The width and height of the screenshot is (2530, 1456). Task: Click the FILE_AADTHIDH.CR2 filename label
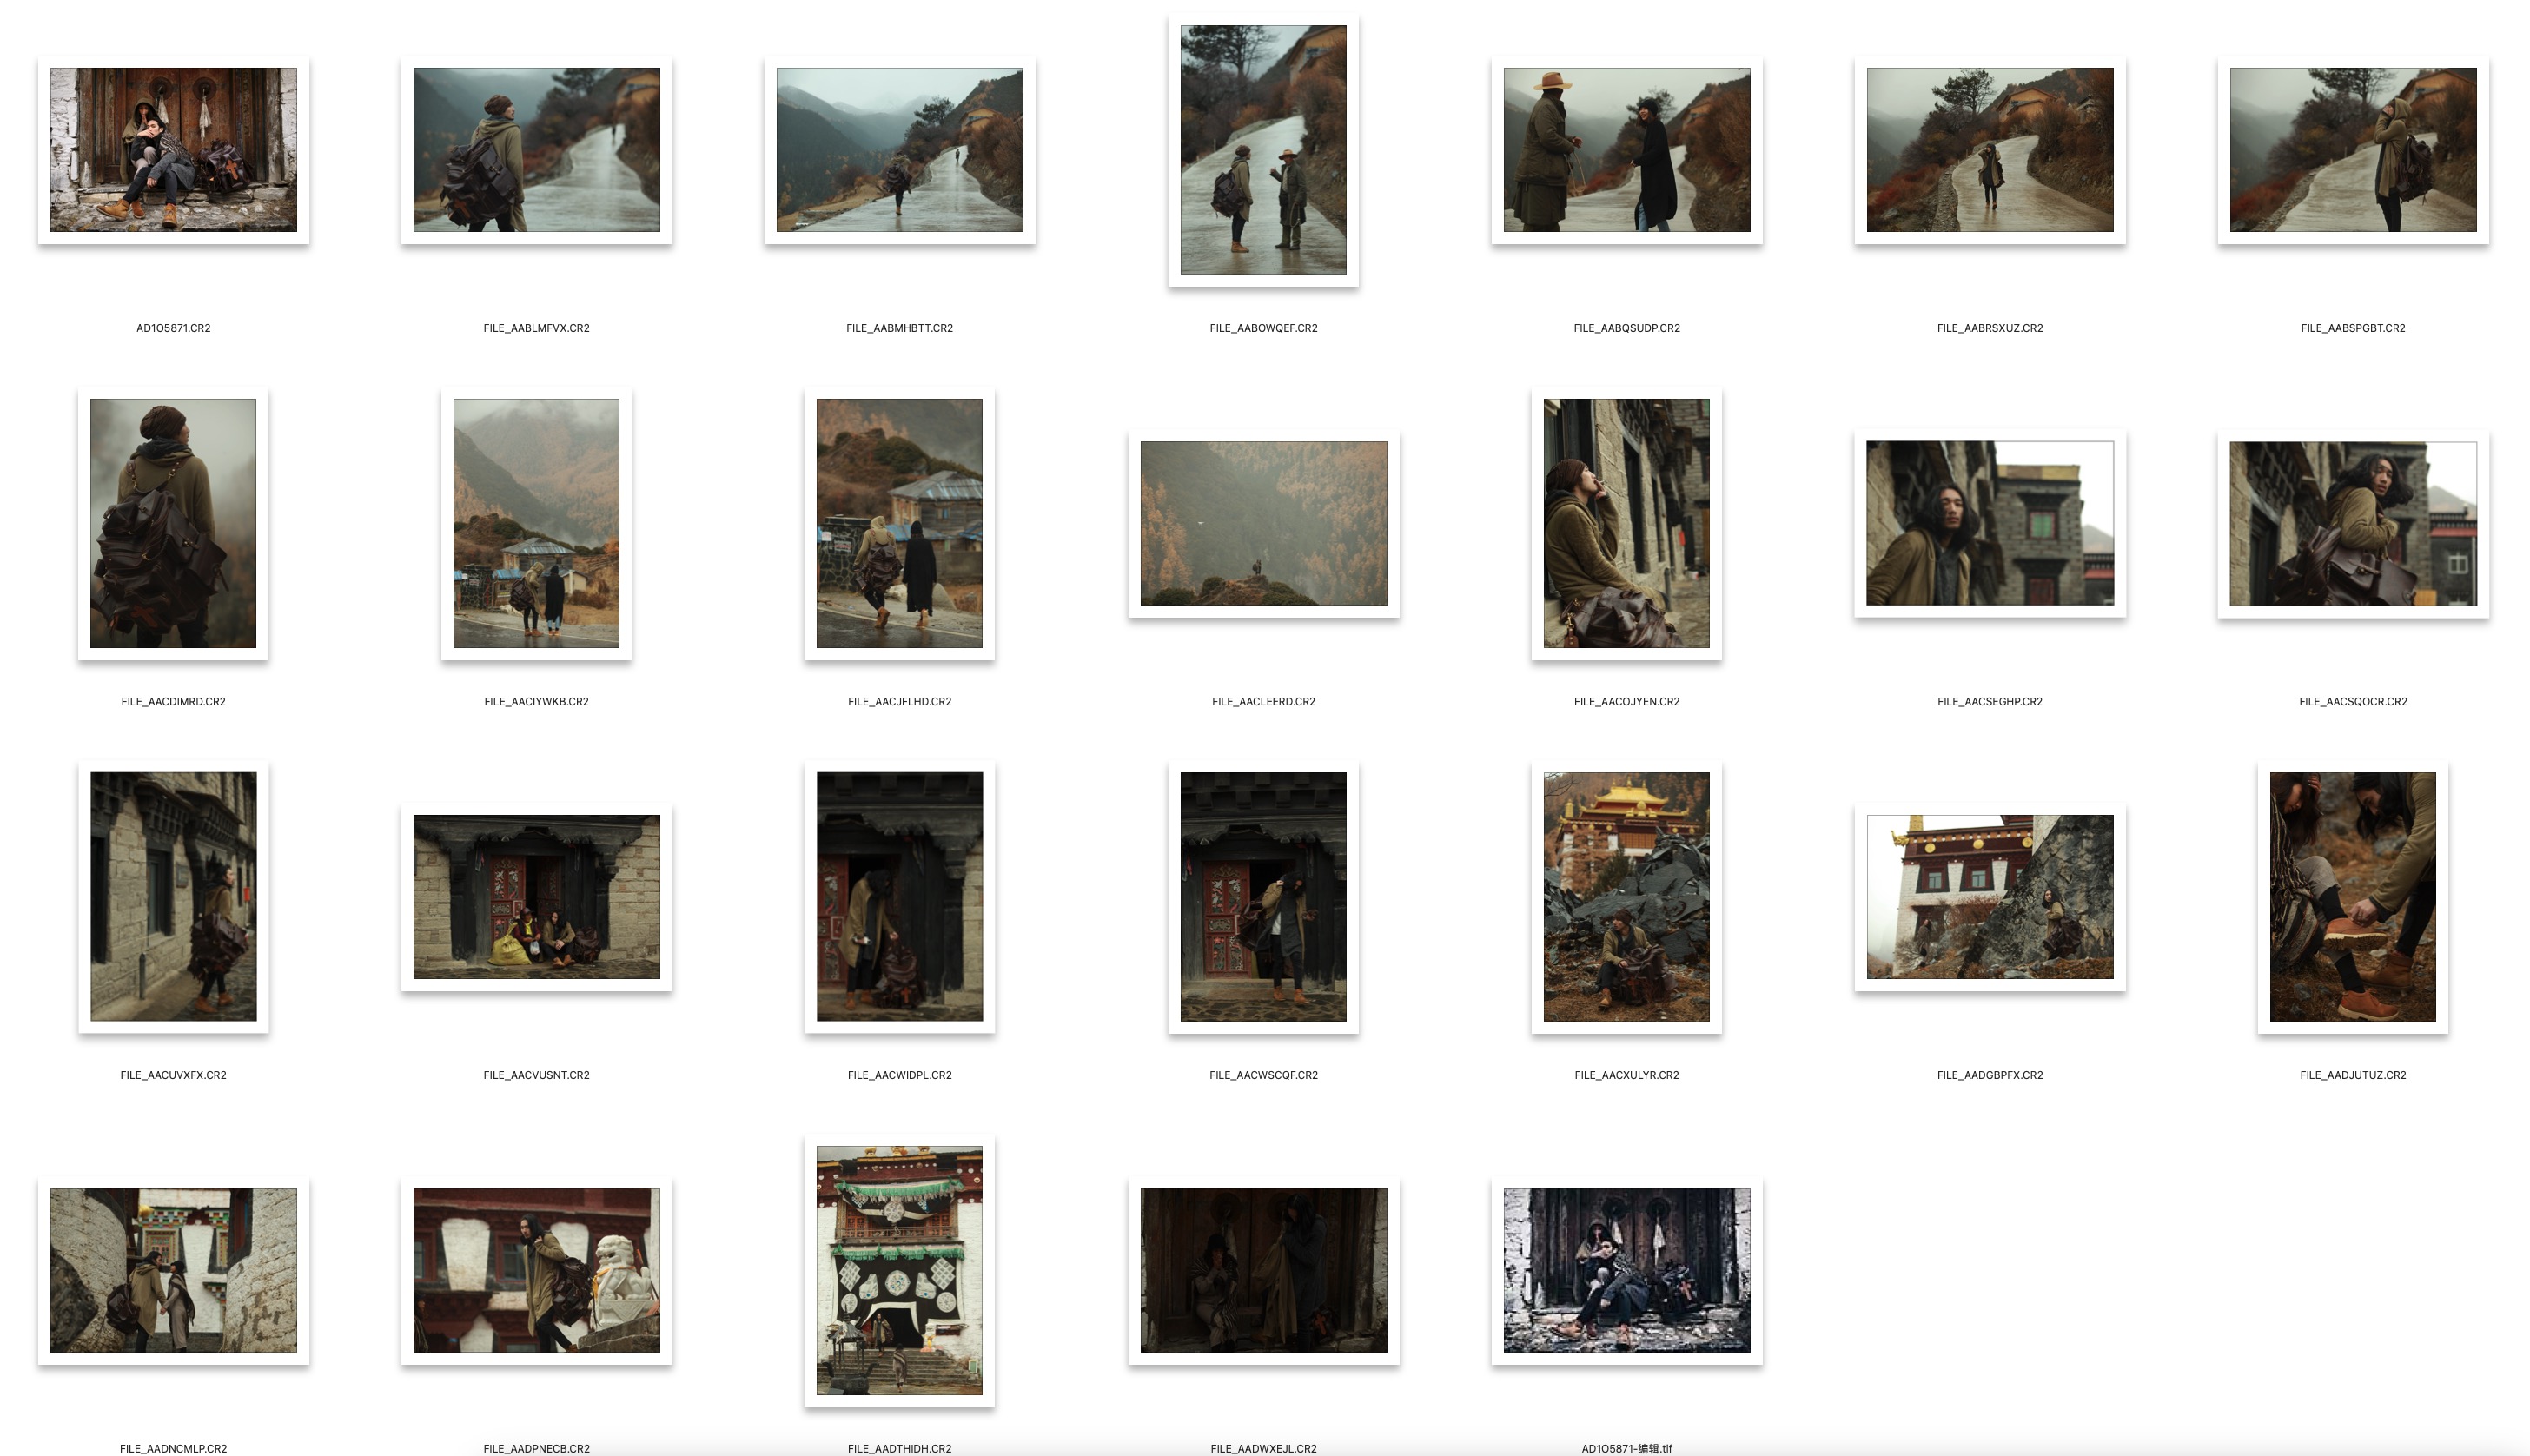tap(899, 1447)
